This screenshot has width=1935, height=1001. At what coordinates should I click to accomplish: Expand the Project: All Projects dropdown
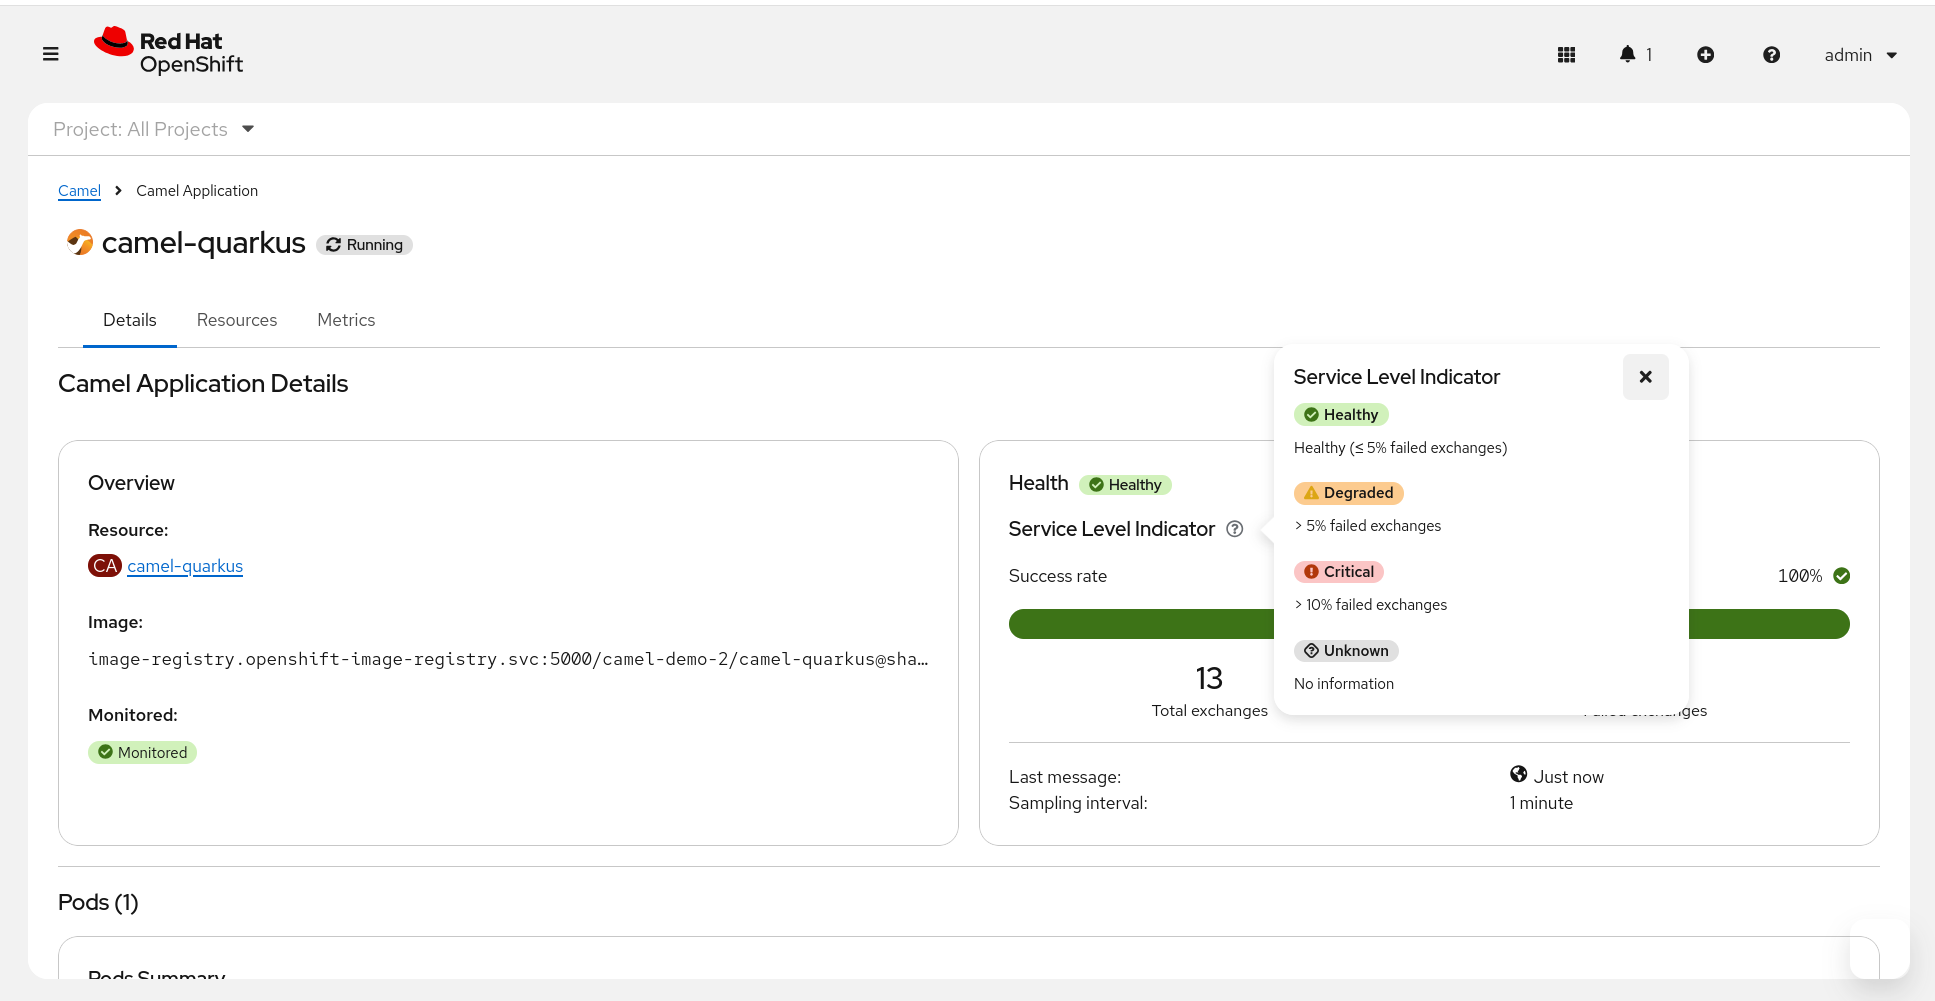coord(154,129)
